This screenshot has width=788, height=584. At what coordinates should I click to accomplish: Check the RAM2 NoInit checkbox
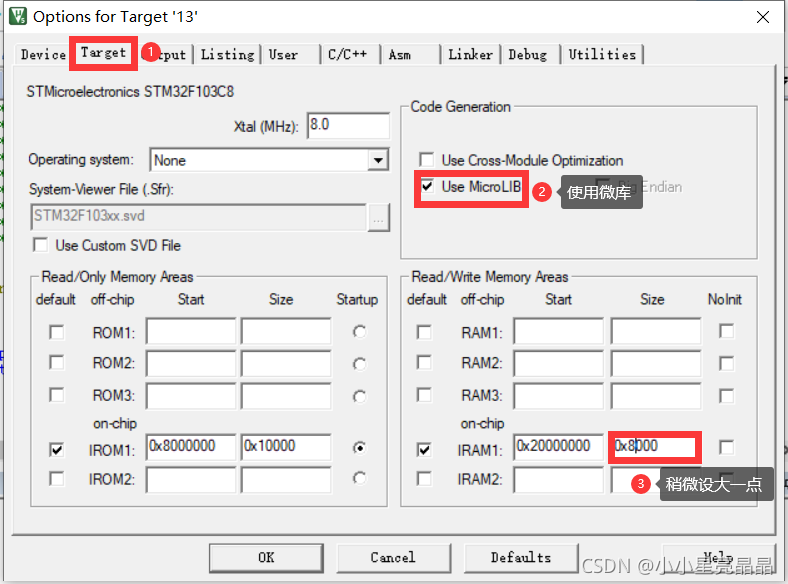[727, 363]
